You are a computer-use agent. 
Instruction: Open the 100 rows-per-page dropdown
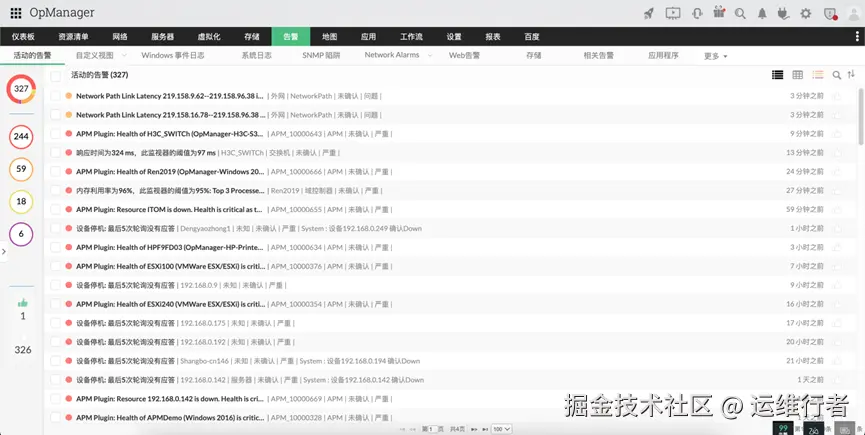[502, 429]
